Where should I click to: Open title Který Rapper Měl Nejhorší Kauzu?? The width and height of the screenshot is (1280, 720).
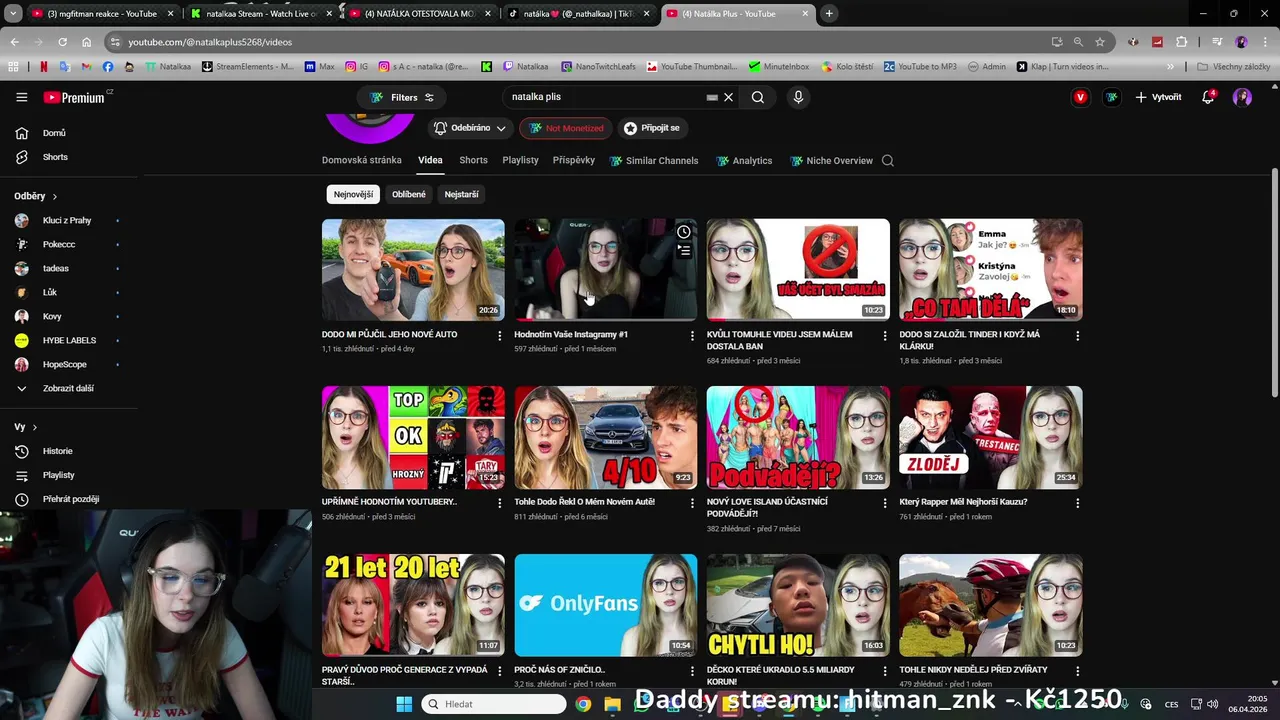tap(963, 502)
